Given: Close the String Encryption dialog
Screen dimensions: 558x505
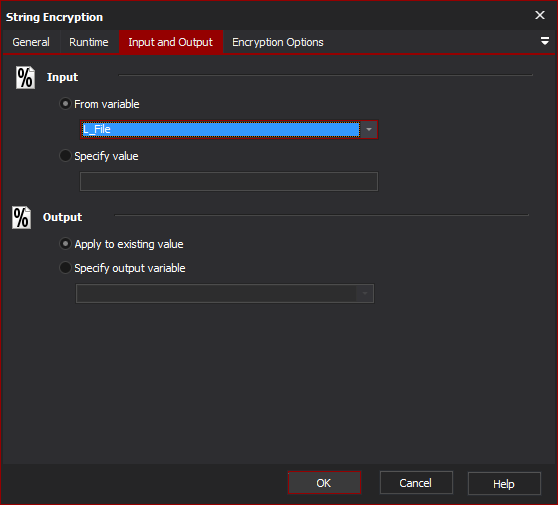Looking at the screenshot, I should (x=540, y=15).
